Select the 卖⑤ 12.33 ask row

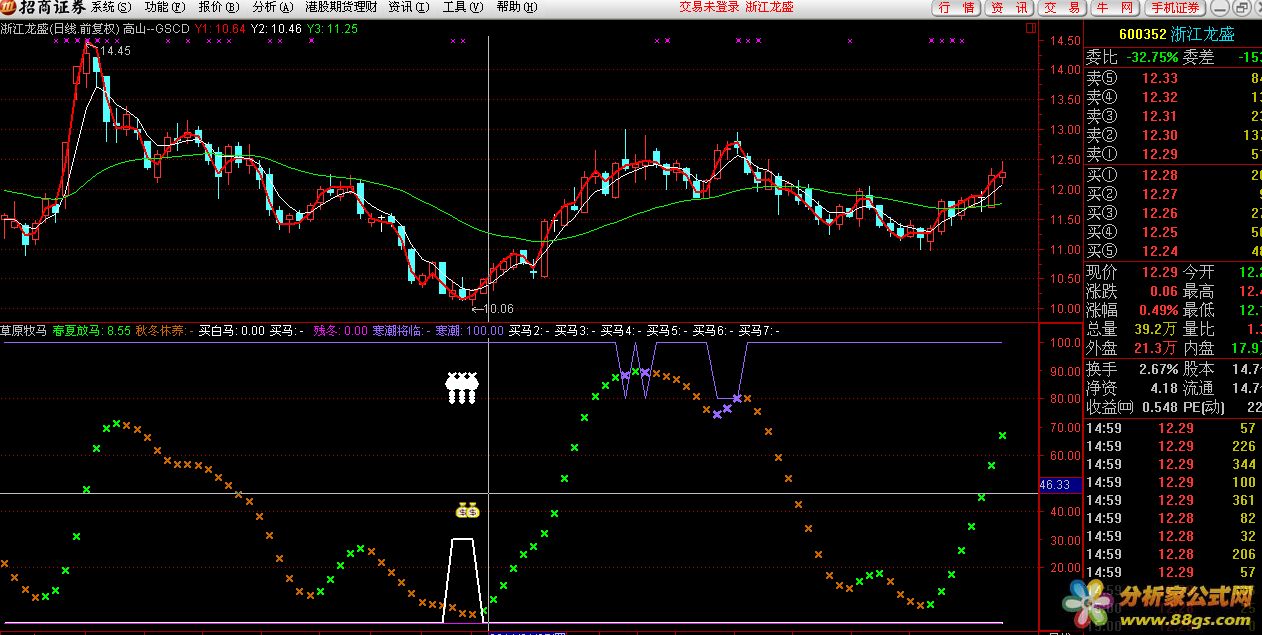click(1174, 78)
